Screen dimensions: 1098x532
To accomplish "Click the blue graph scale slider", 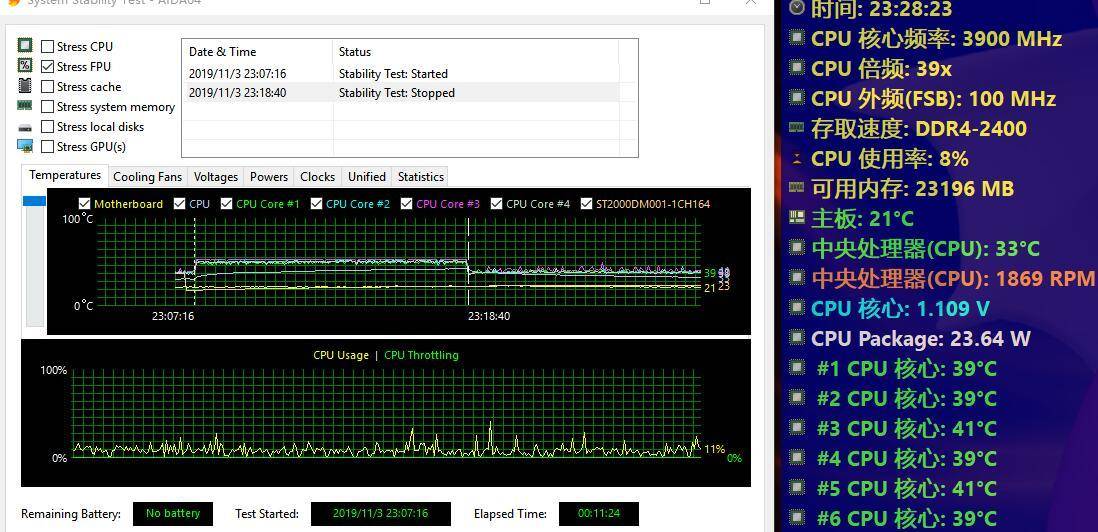I will pyautogui.click(x=34, y=201).
